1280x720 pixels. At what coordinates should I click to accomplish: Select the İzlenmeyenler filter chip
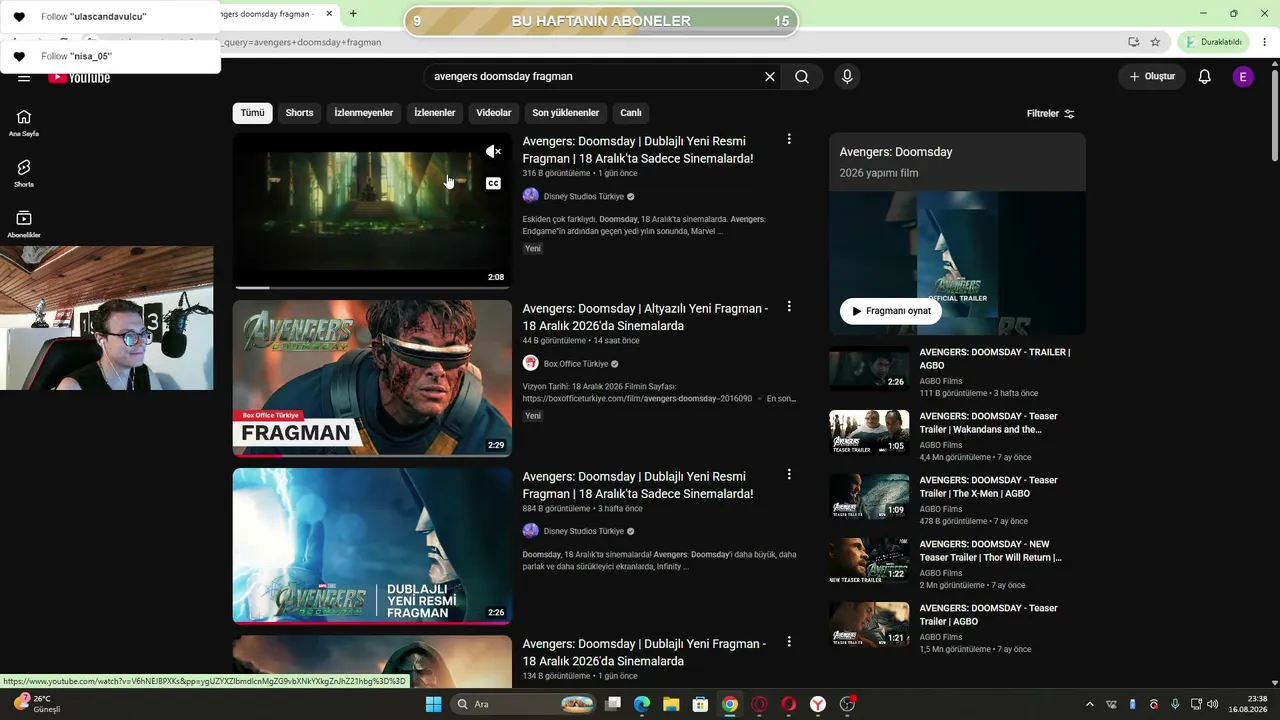pos(364,113)
